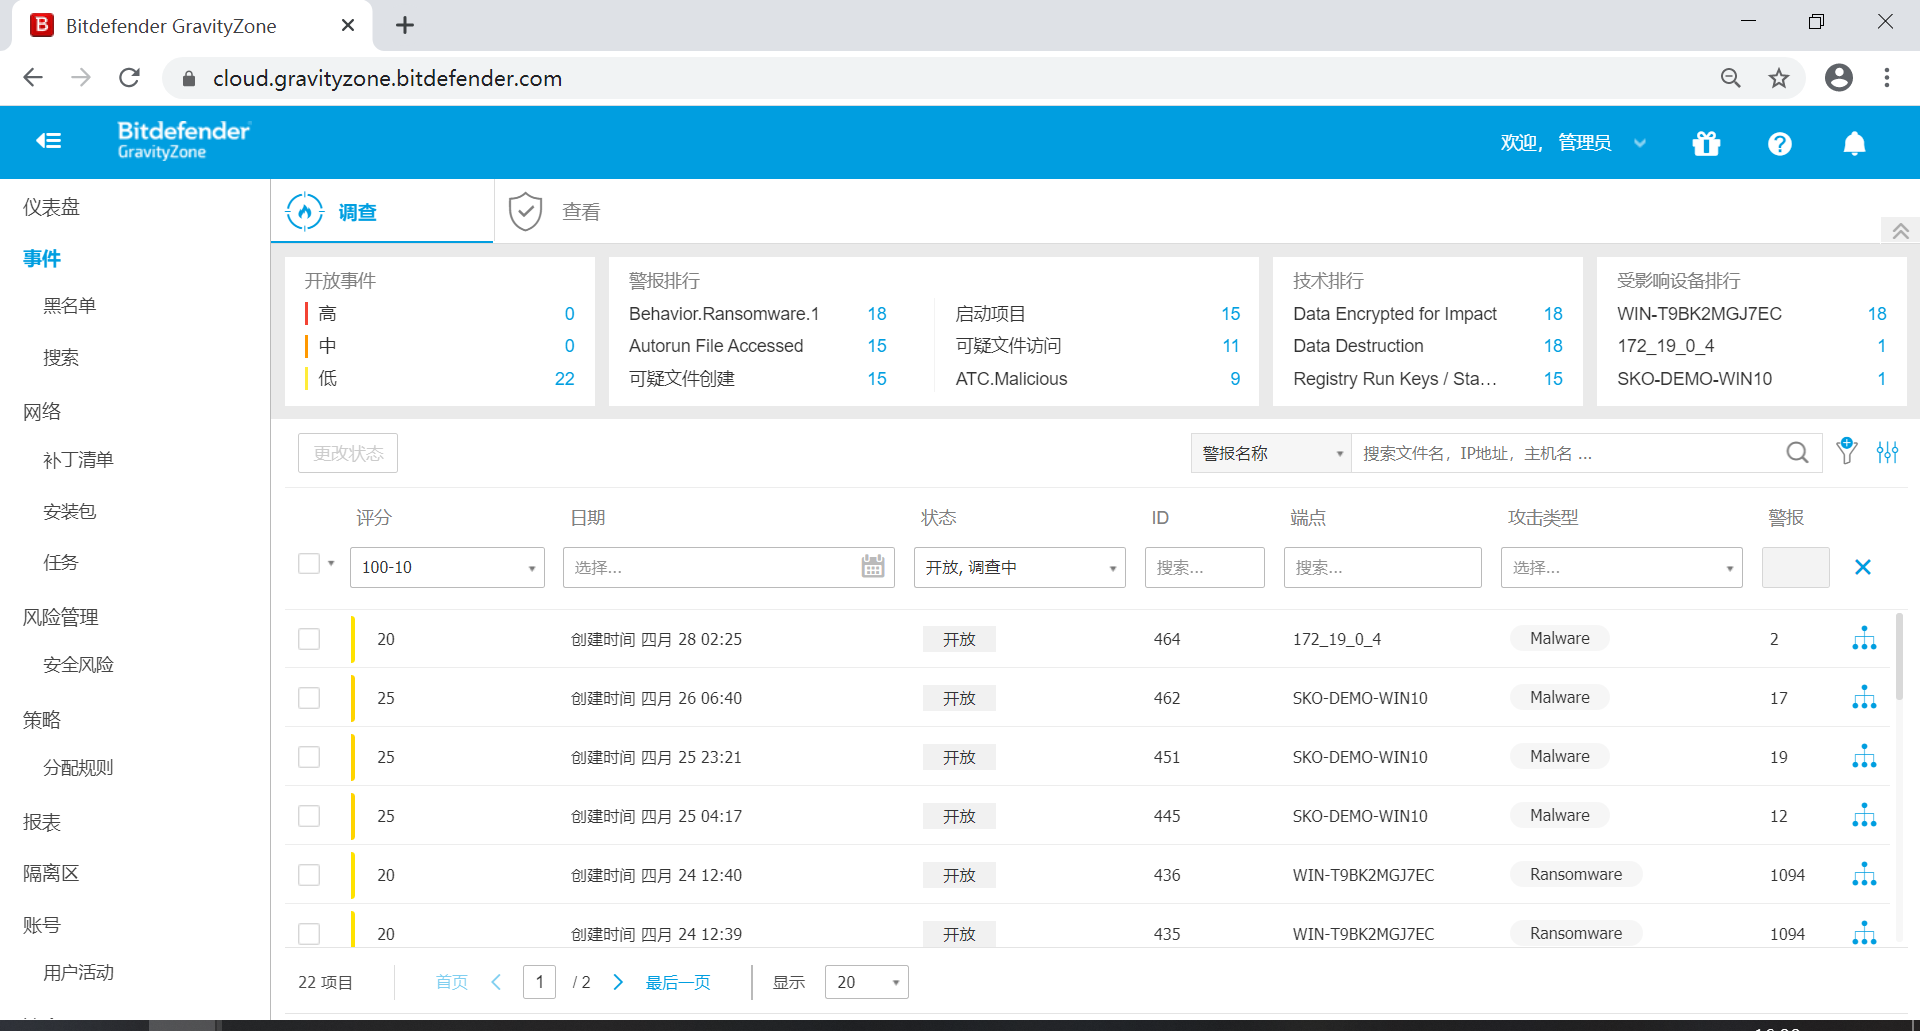Viewport: 1920px width, 1031px height.
Task: Tick the checkbox for incident 462
Action: click(309, 698)
